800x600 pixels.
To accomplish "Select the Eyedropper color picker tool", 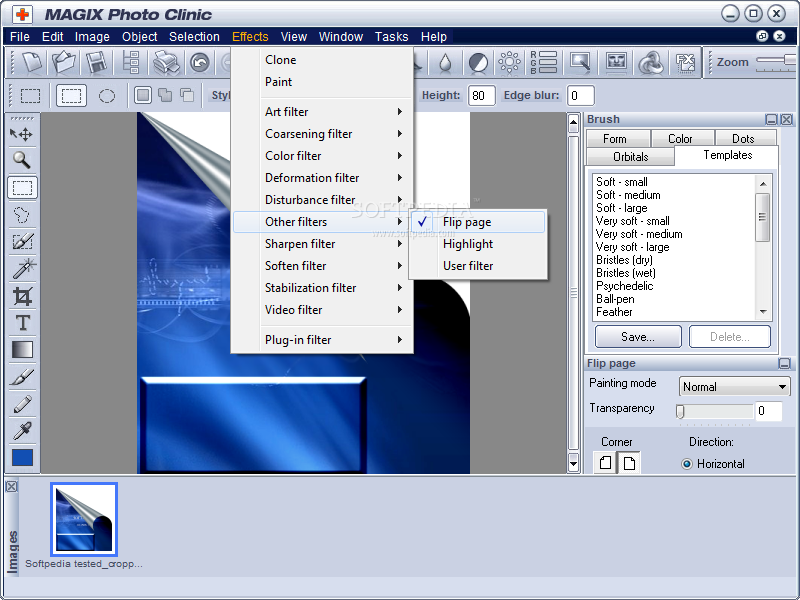I will 21,431.
